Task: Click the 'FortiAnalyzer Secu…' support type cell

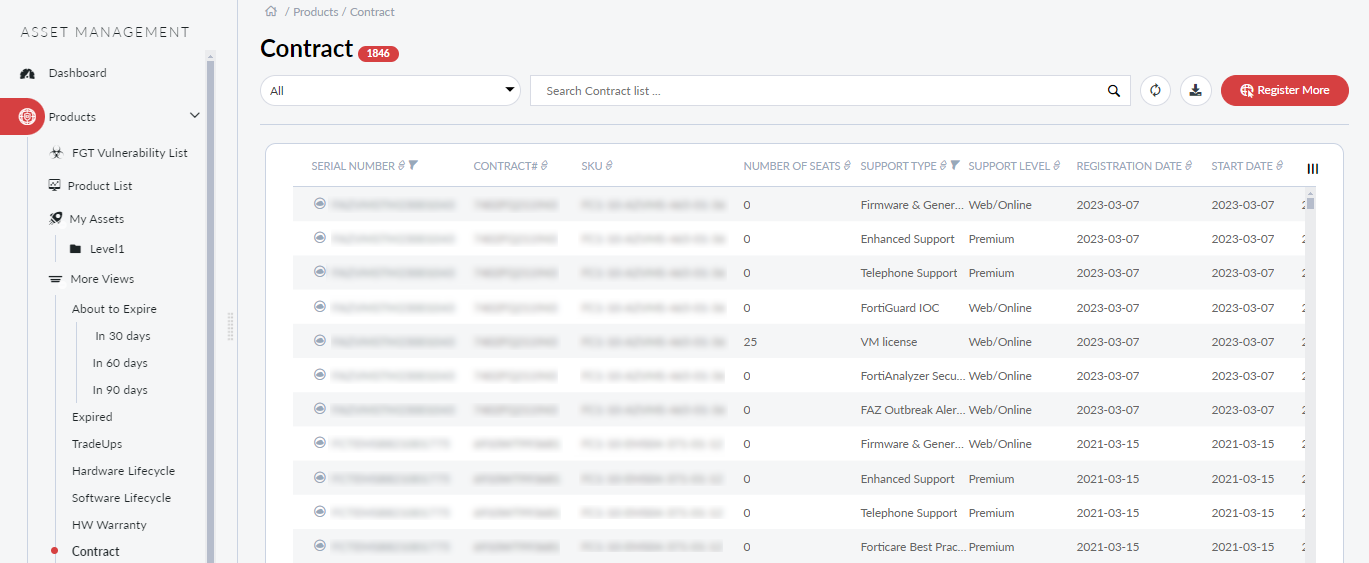Action: tap(913, 376)
